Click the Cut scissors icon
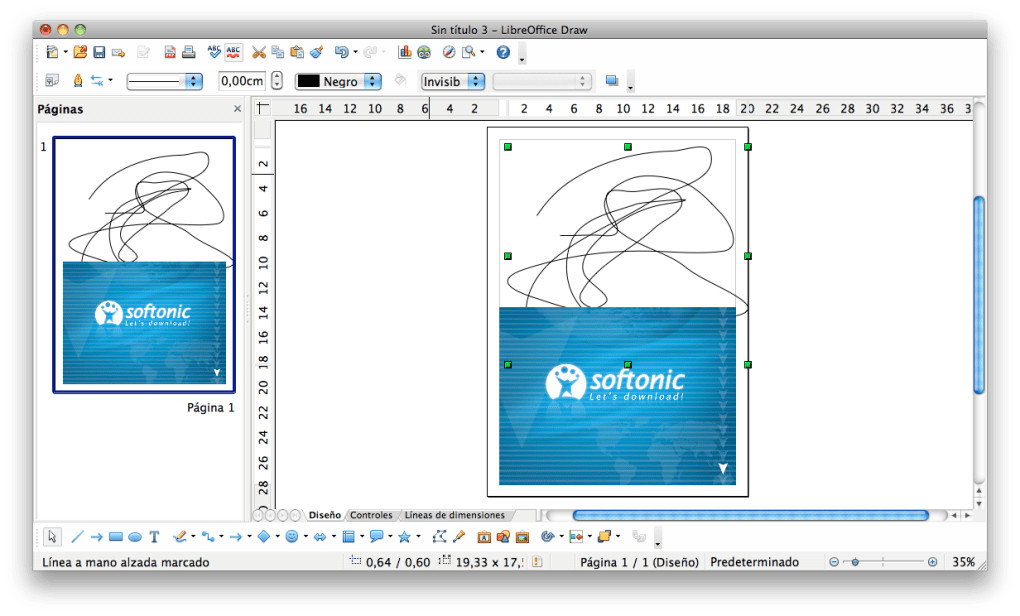Screen dimensions: 1020x616 tap(259, 52)
